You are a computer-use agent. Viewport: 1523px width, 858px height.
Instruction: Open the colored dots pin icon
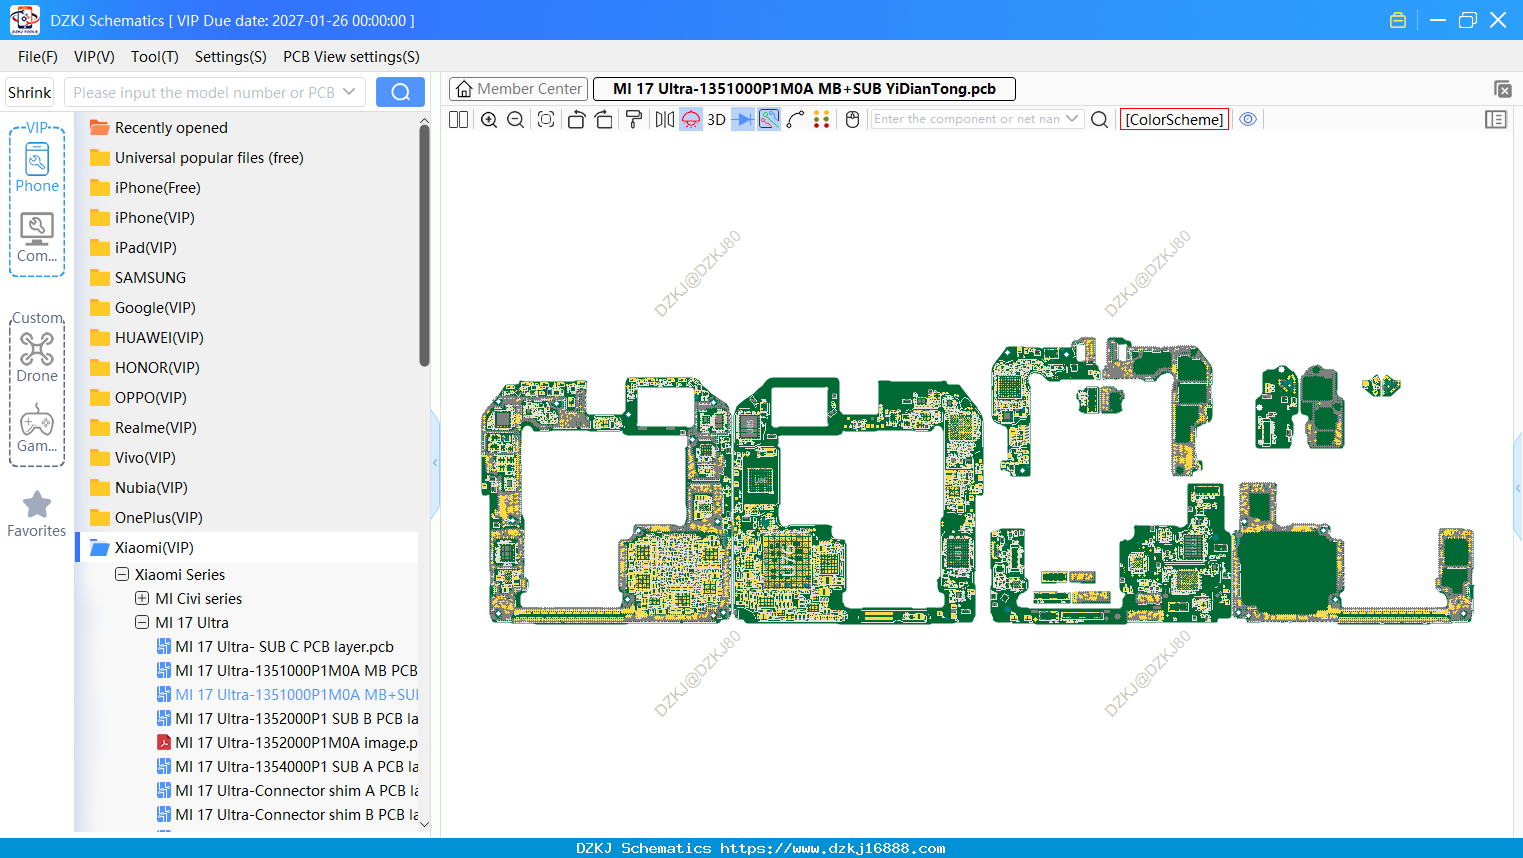(822, 119)
